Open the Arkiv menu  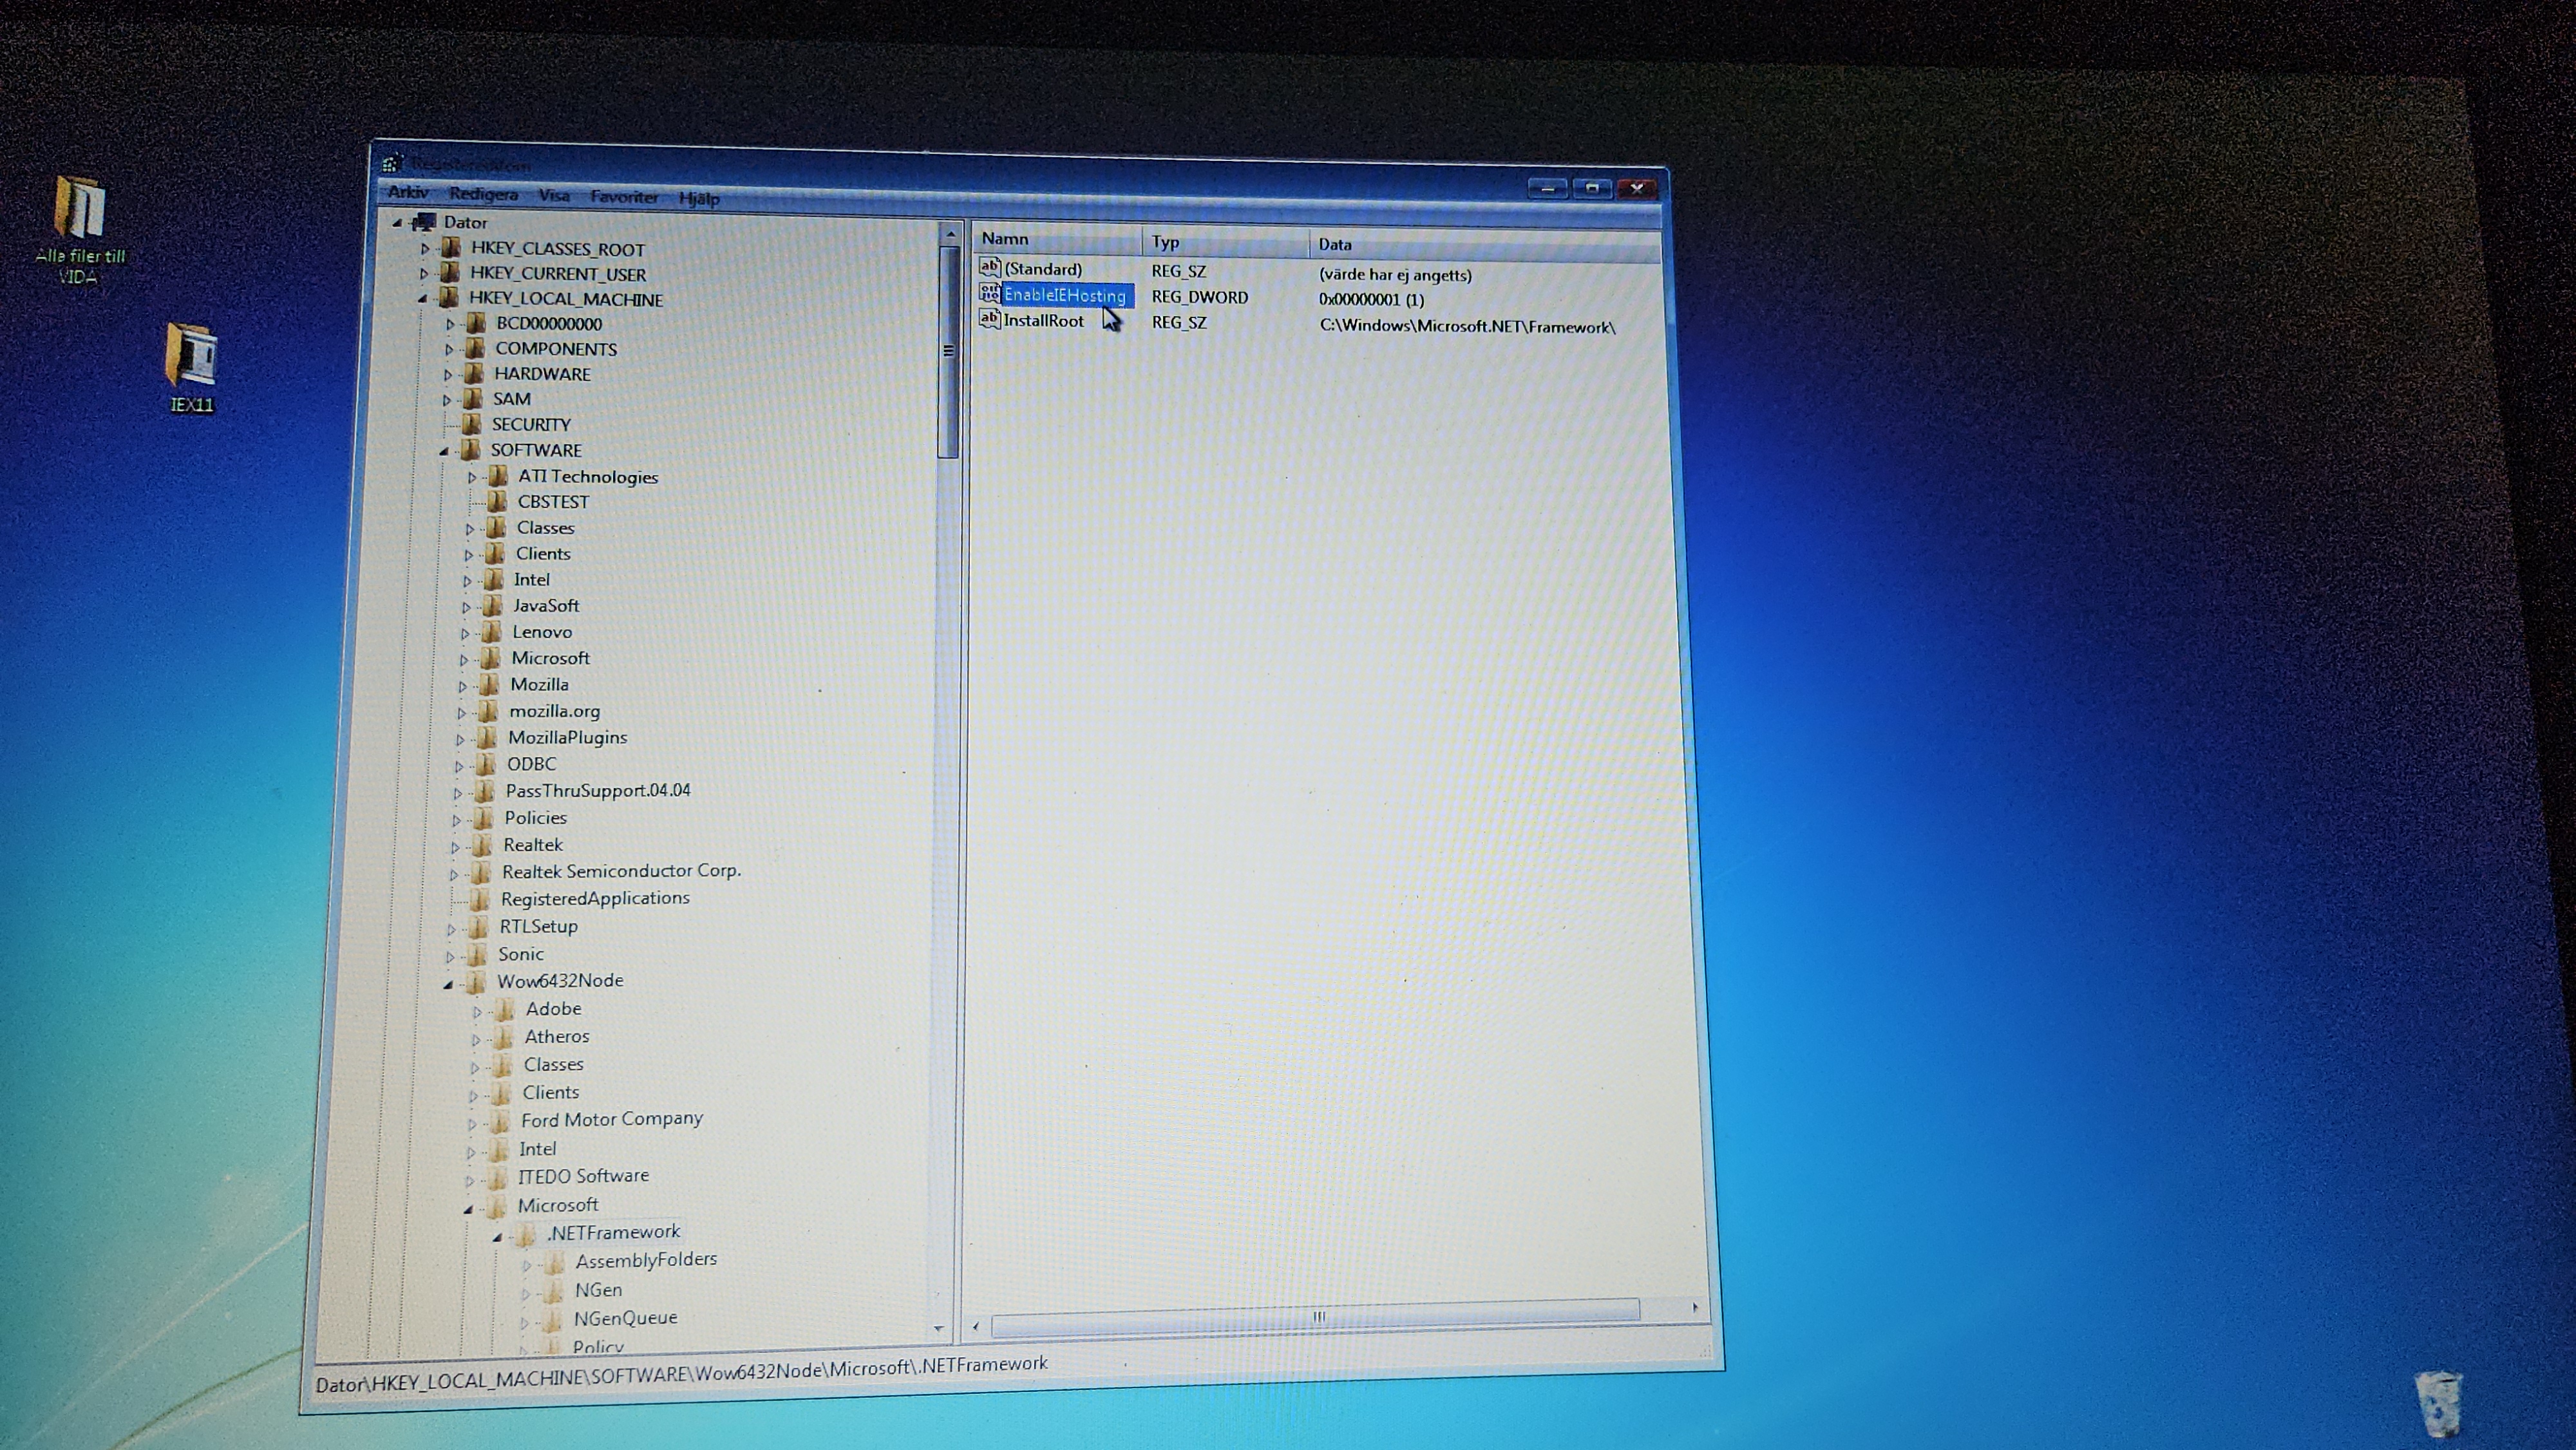click(408, 192)
